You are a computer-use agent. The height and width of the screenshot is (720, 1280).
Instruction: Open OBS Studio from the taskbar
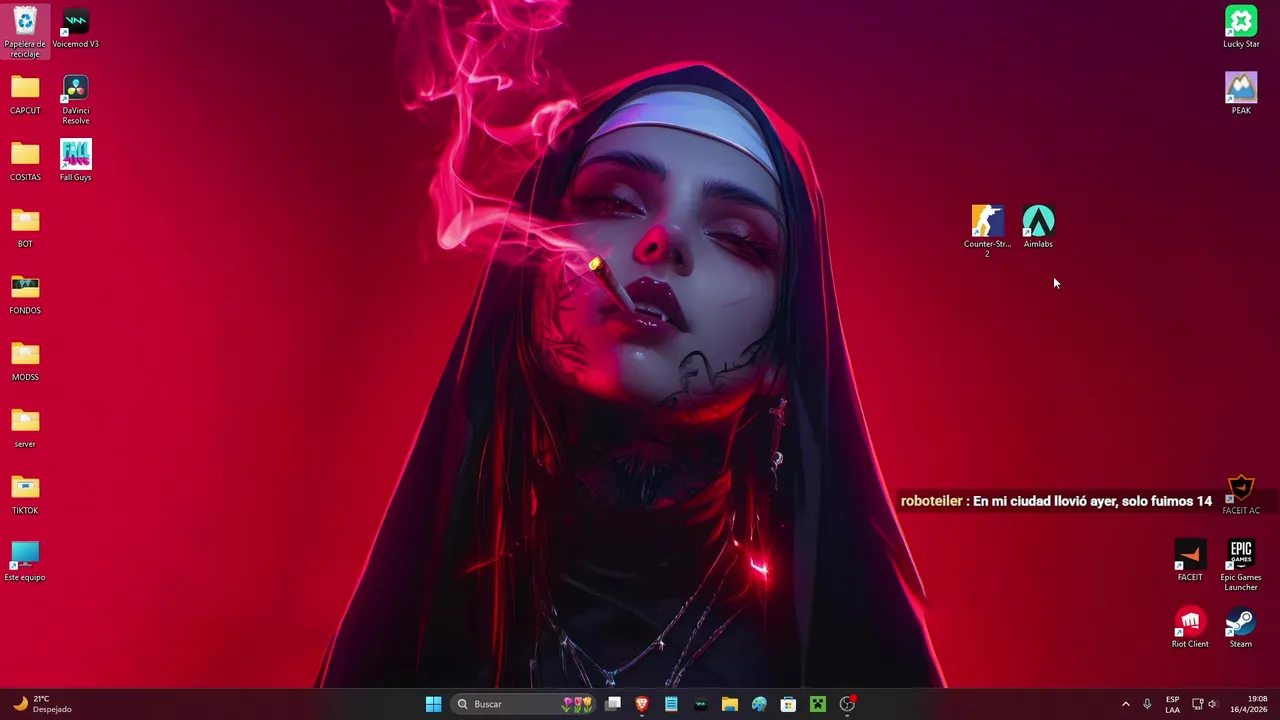pyautogui.click(x=847, y=704)
